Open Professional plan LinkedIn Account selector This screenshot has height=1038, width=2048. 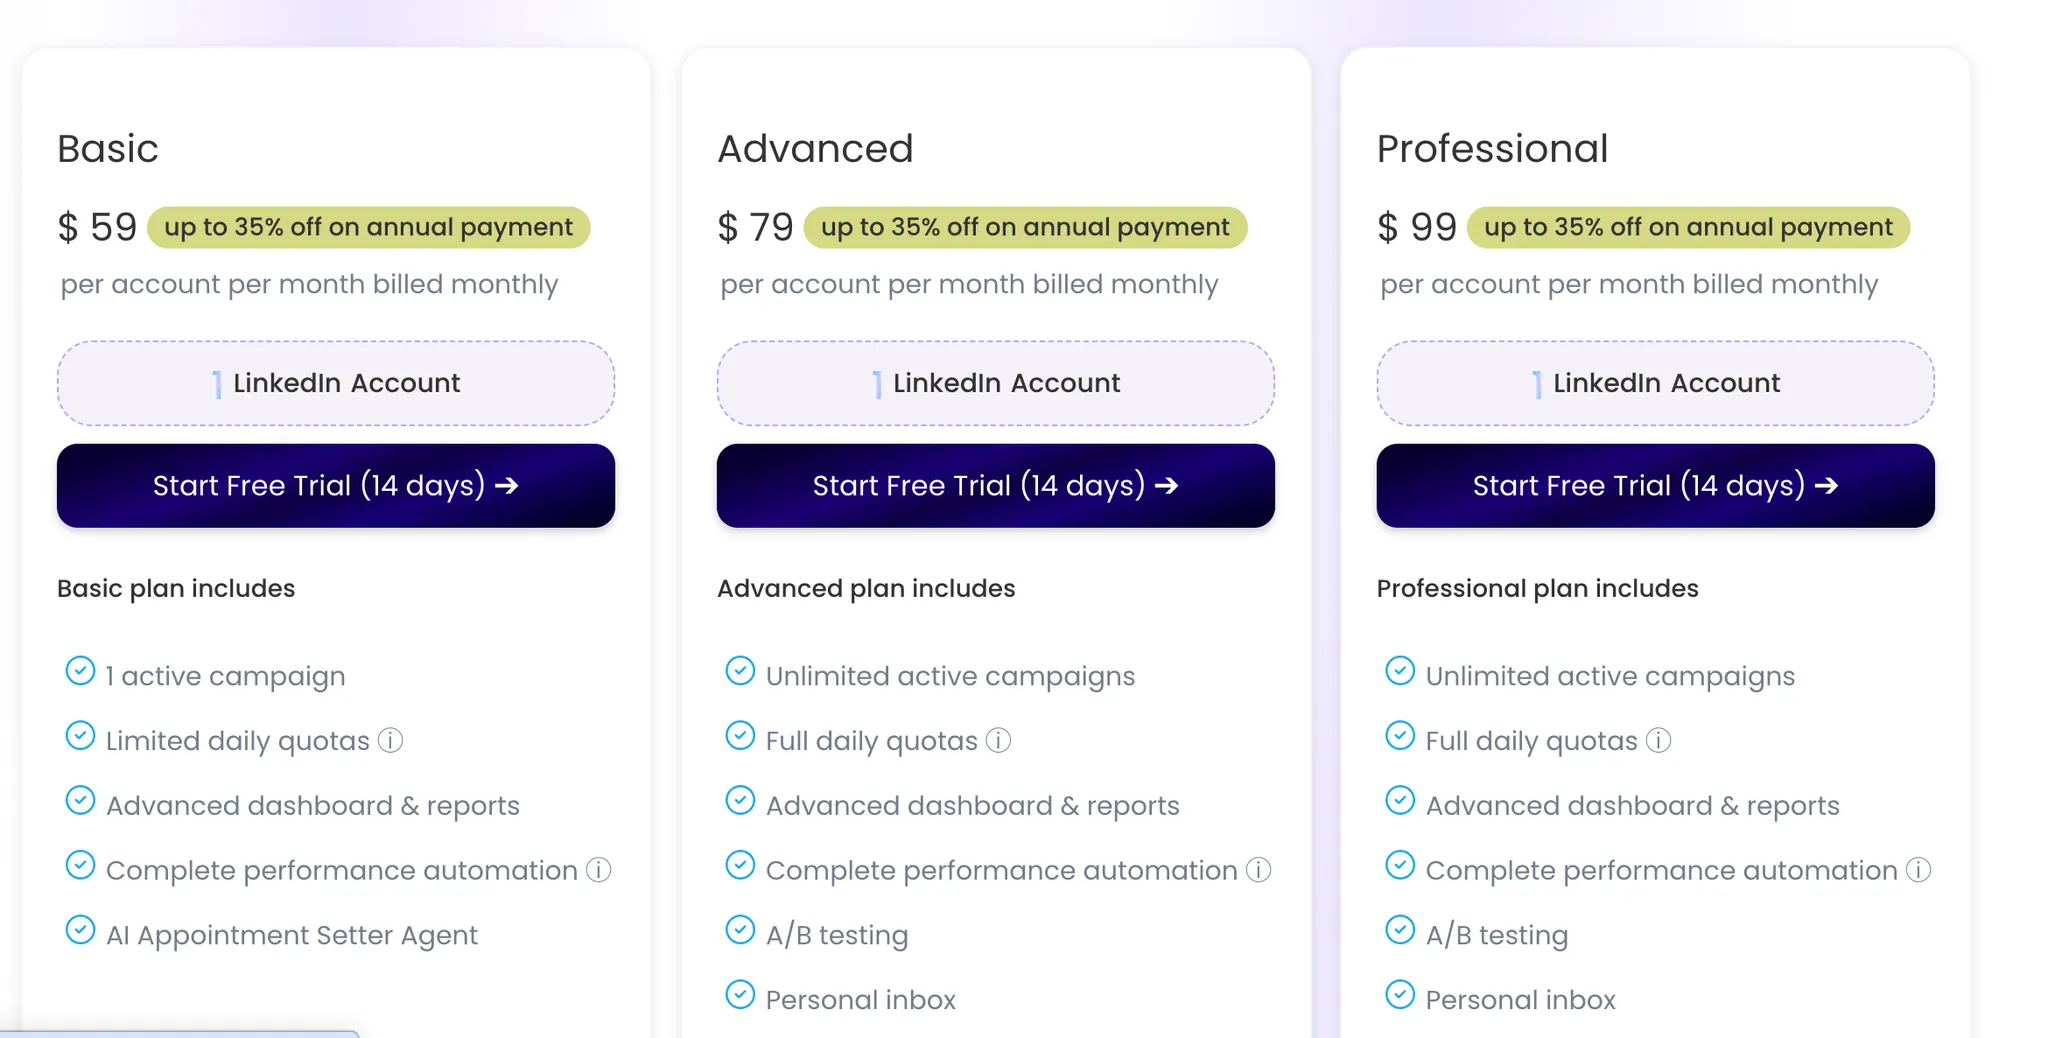[1656, 383]
